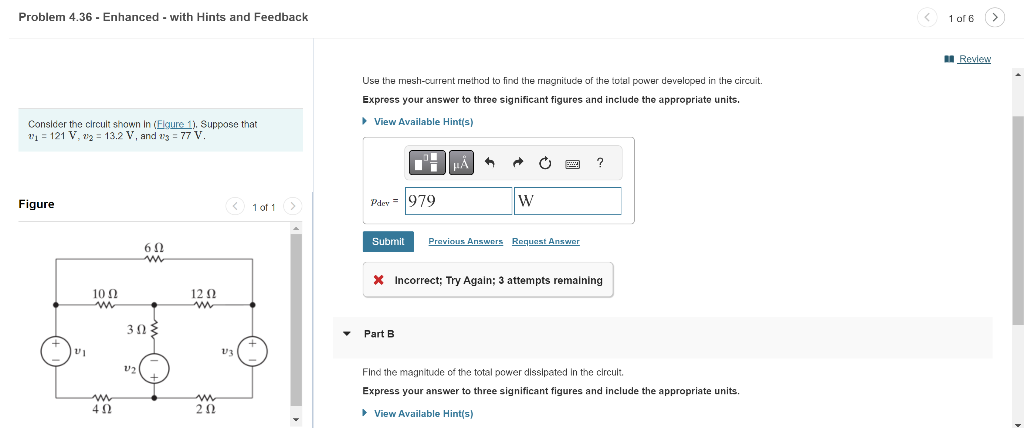The height and width of the screenshot is (428, 1024).
Task: Open the units symbols (µÅ) tool
Action: coord(461,163)
